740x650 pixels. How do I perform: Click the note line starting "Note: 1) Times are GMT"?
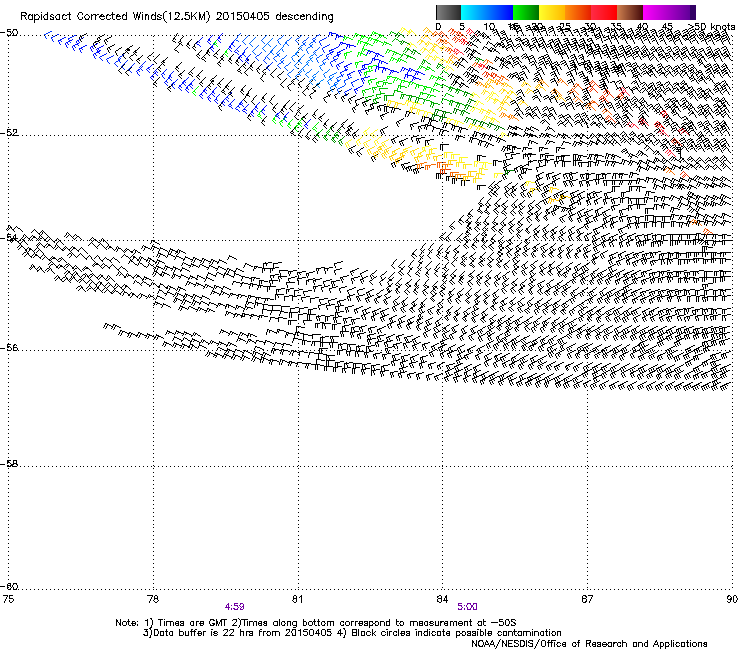[316, 623]
